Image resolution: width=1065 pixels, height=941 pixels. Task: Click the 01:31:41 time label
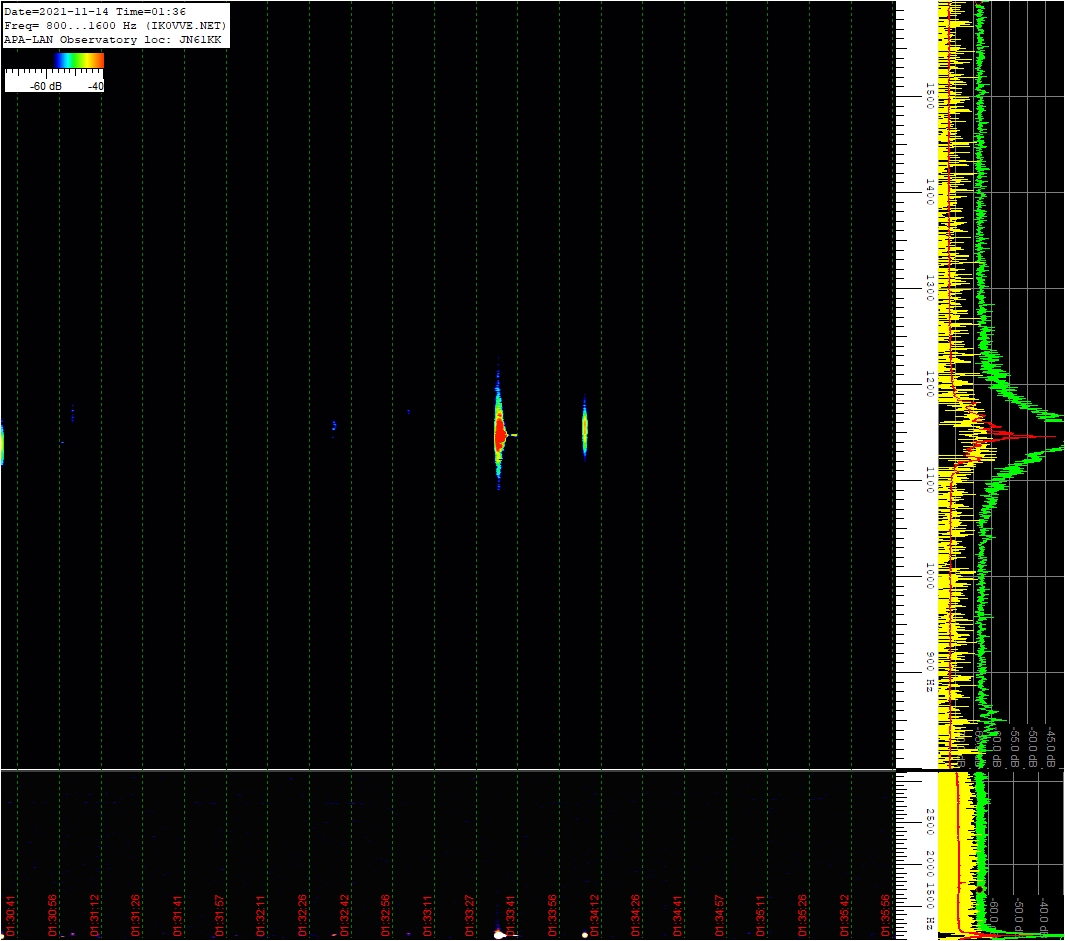click(177, 915)
